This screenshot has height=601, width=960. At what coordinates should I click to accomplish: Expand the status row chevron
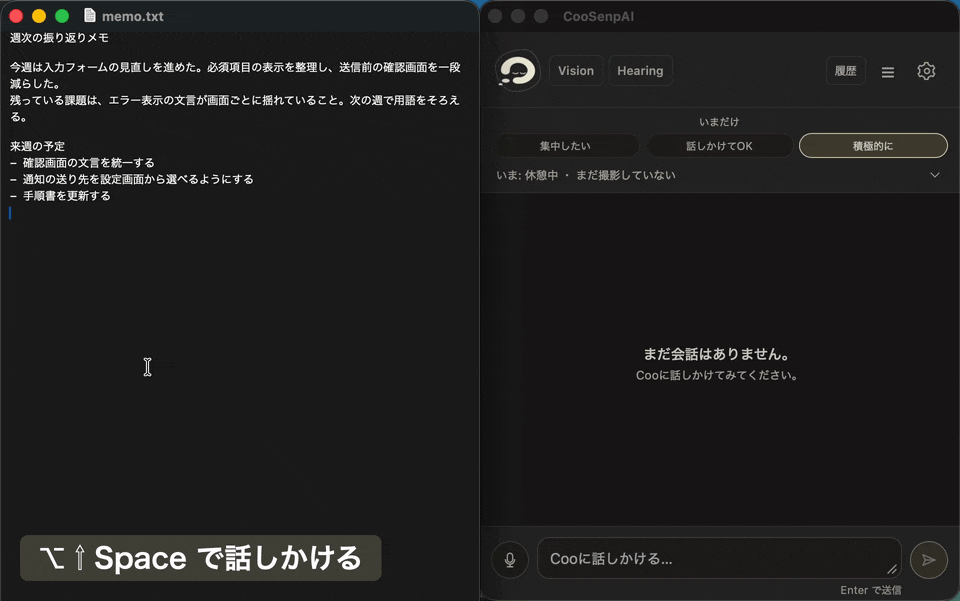(935, 175)
